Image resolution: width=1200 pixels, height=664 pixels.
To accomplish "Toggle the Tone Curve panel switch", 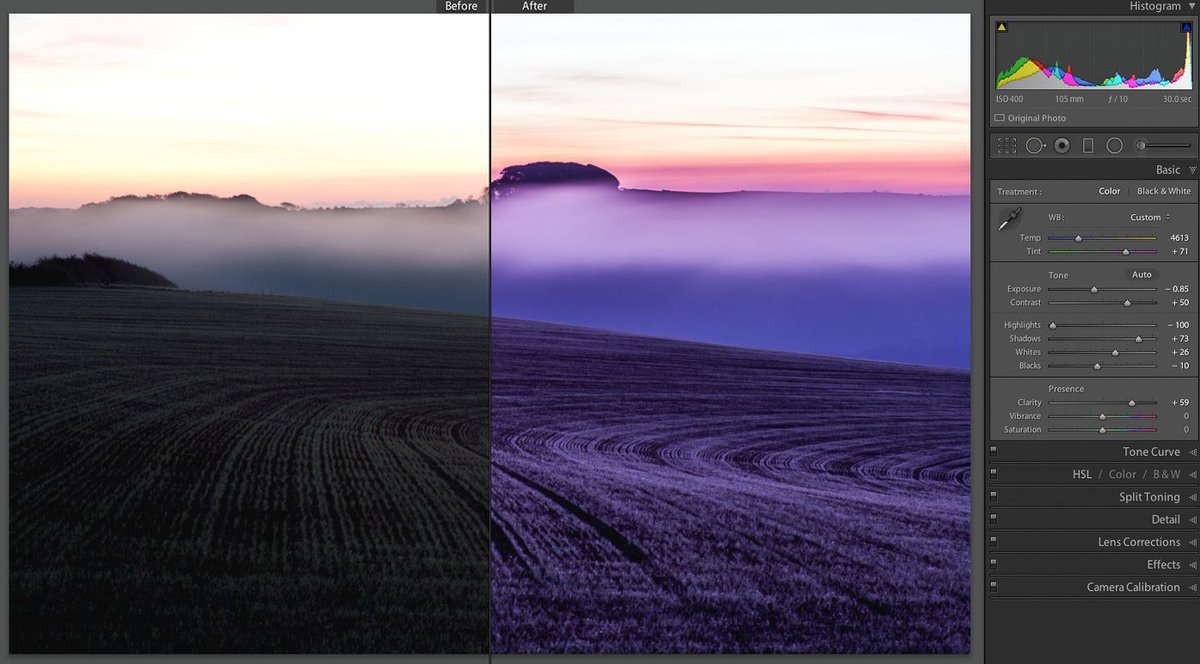I will coord(993,452).
